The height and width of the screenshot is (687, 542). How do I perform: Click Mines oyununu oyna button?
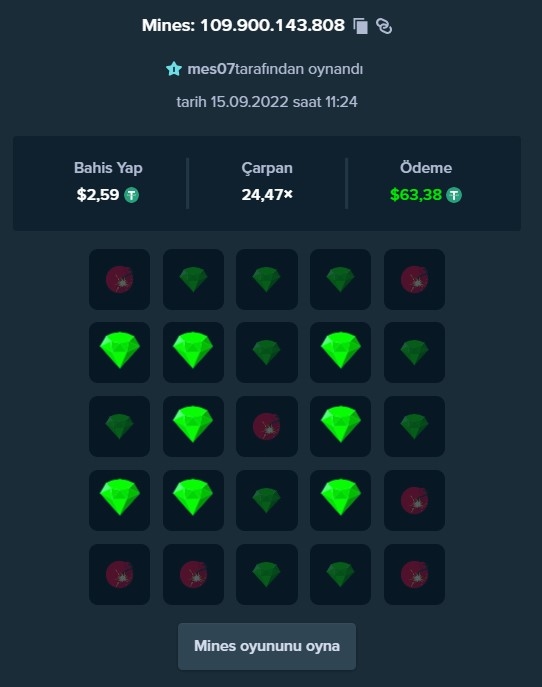pyautogui.click(x=267, y=646)
